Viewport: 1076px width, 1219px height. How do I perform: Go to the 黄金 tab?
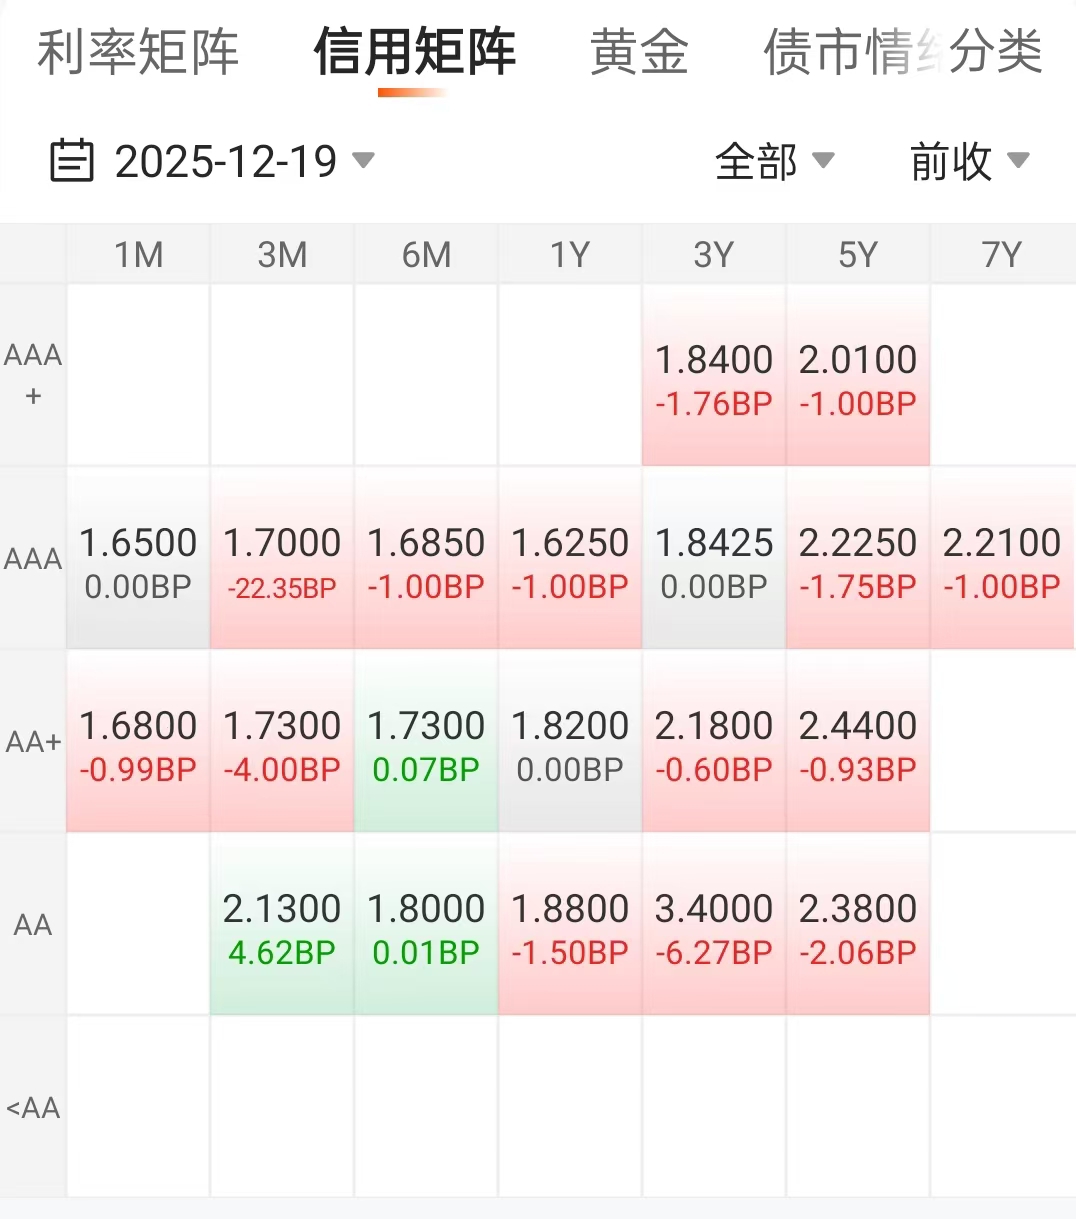[639, 52]
